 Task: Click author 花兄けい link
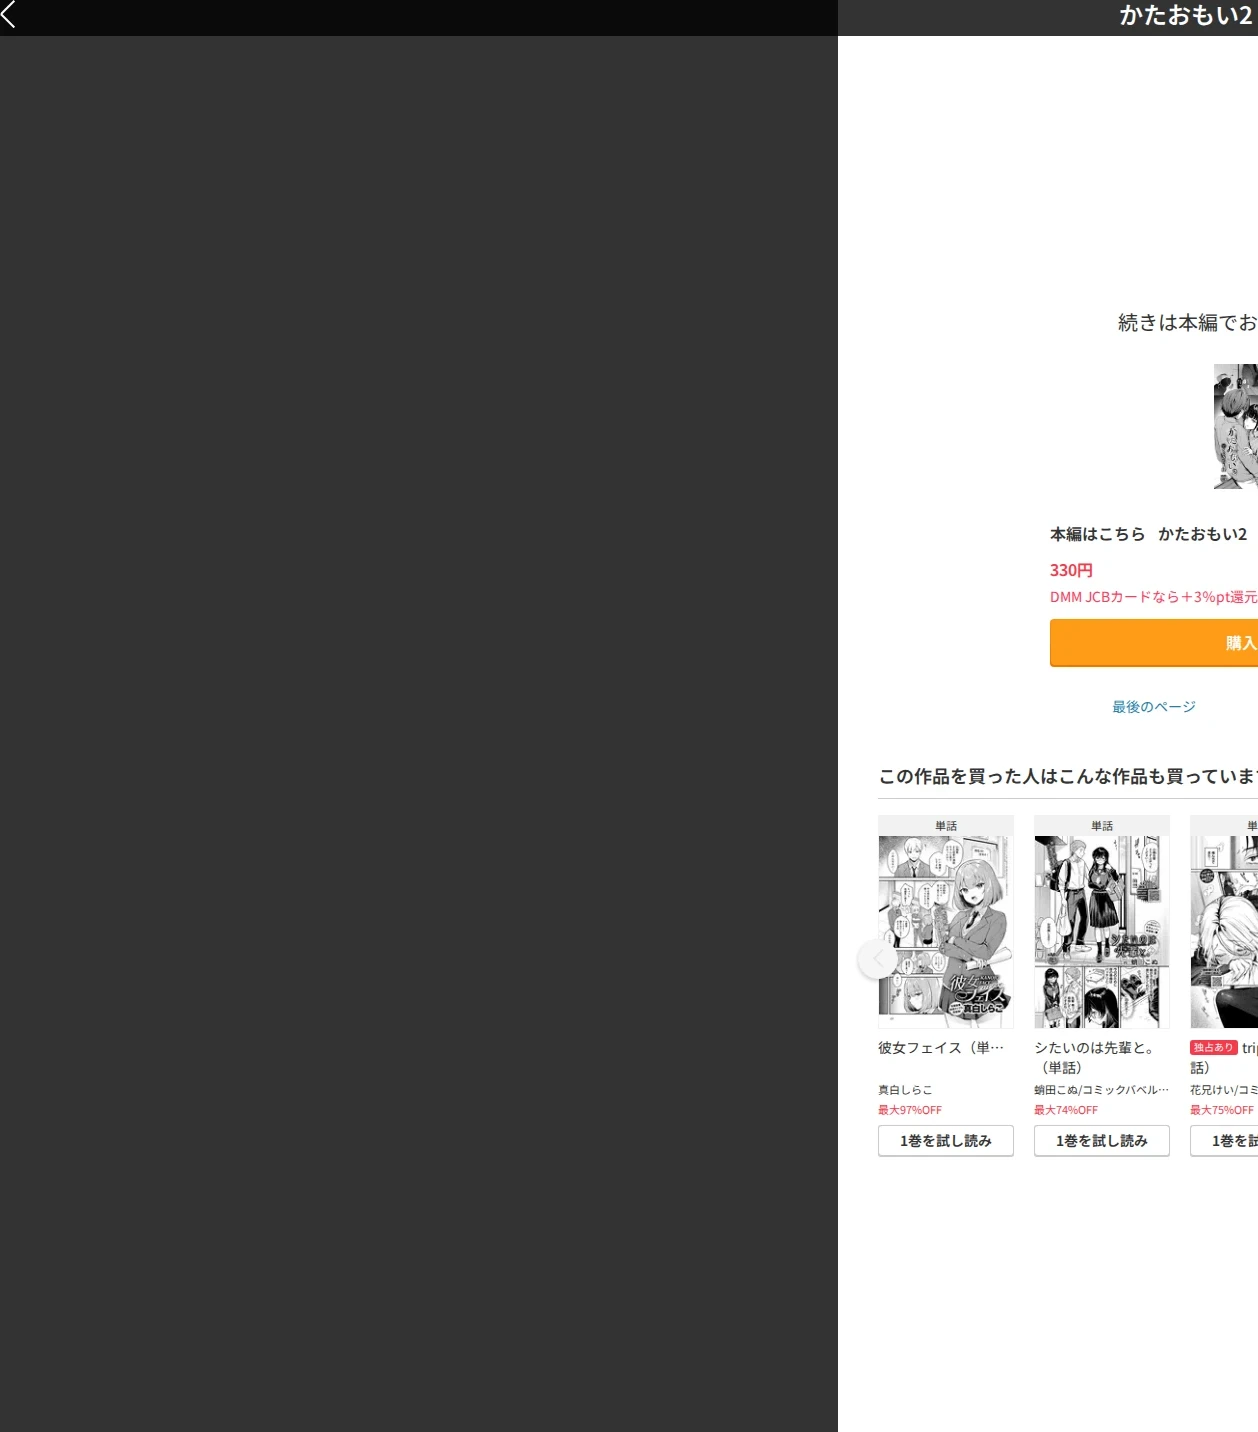(x=1210, y=1089)
